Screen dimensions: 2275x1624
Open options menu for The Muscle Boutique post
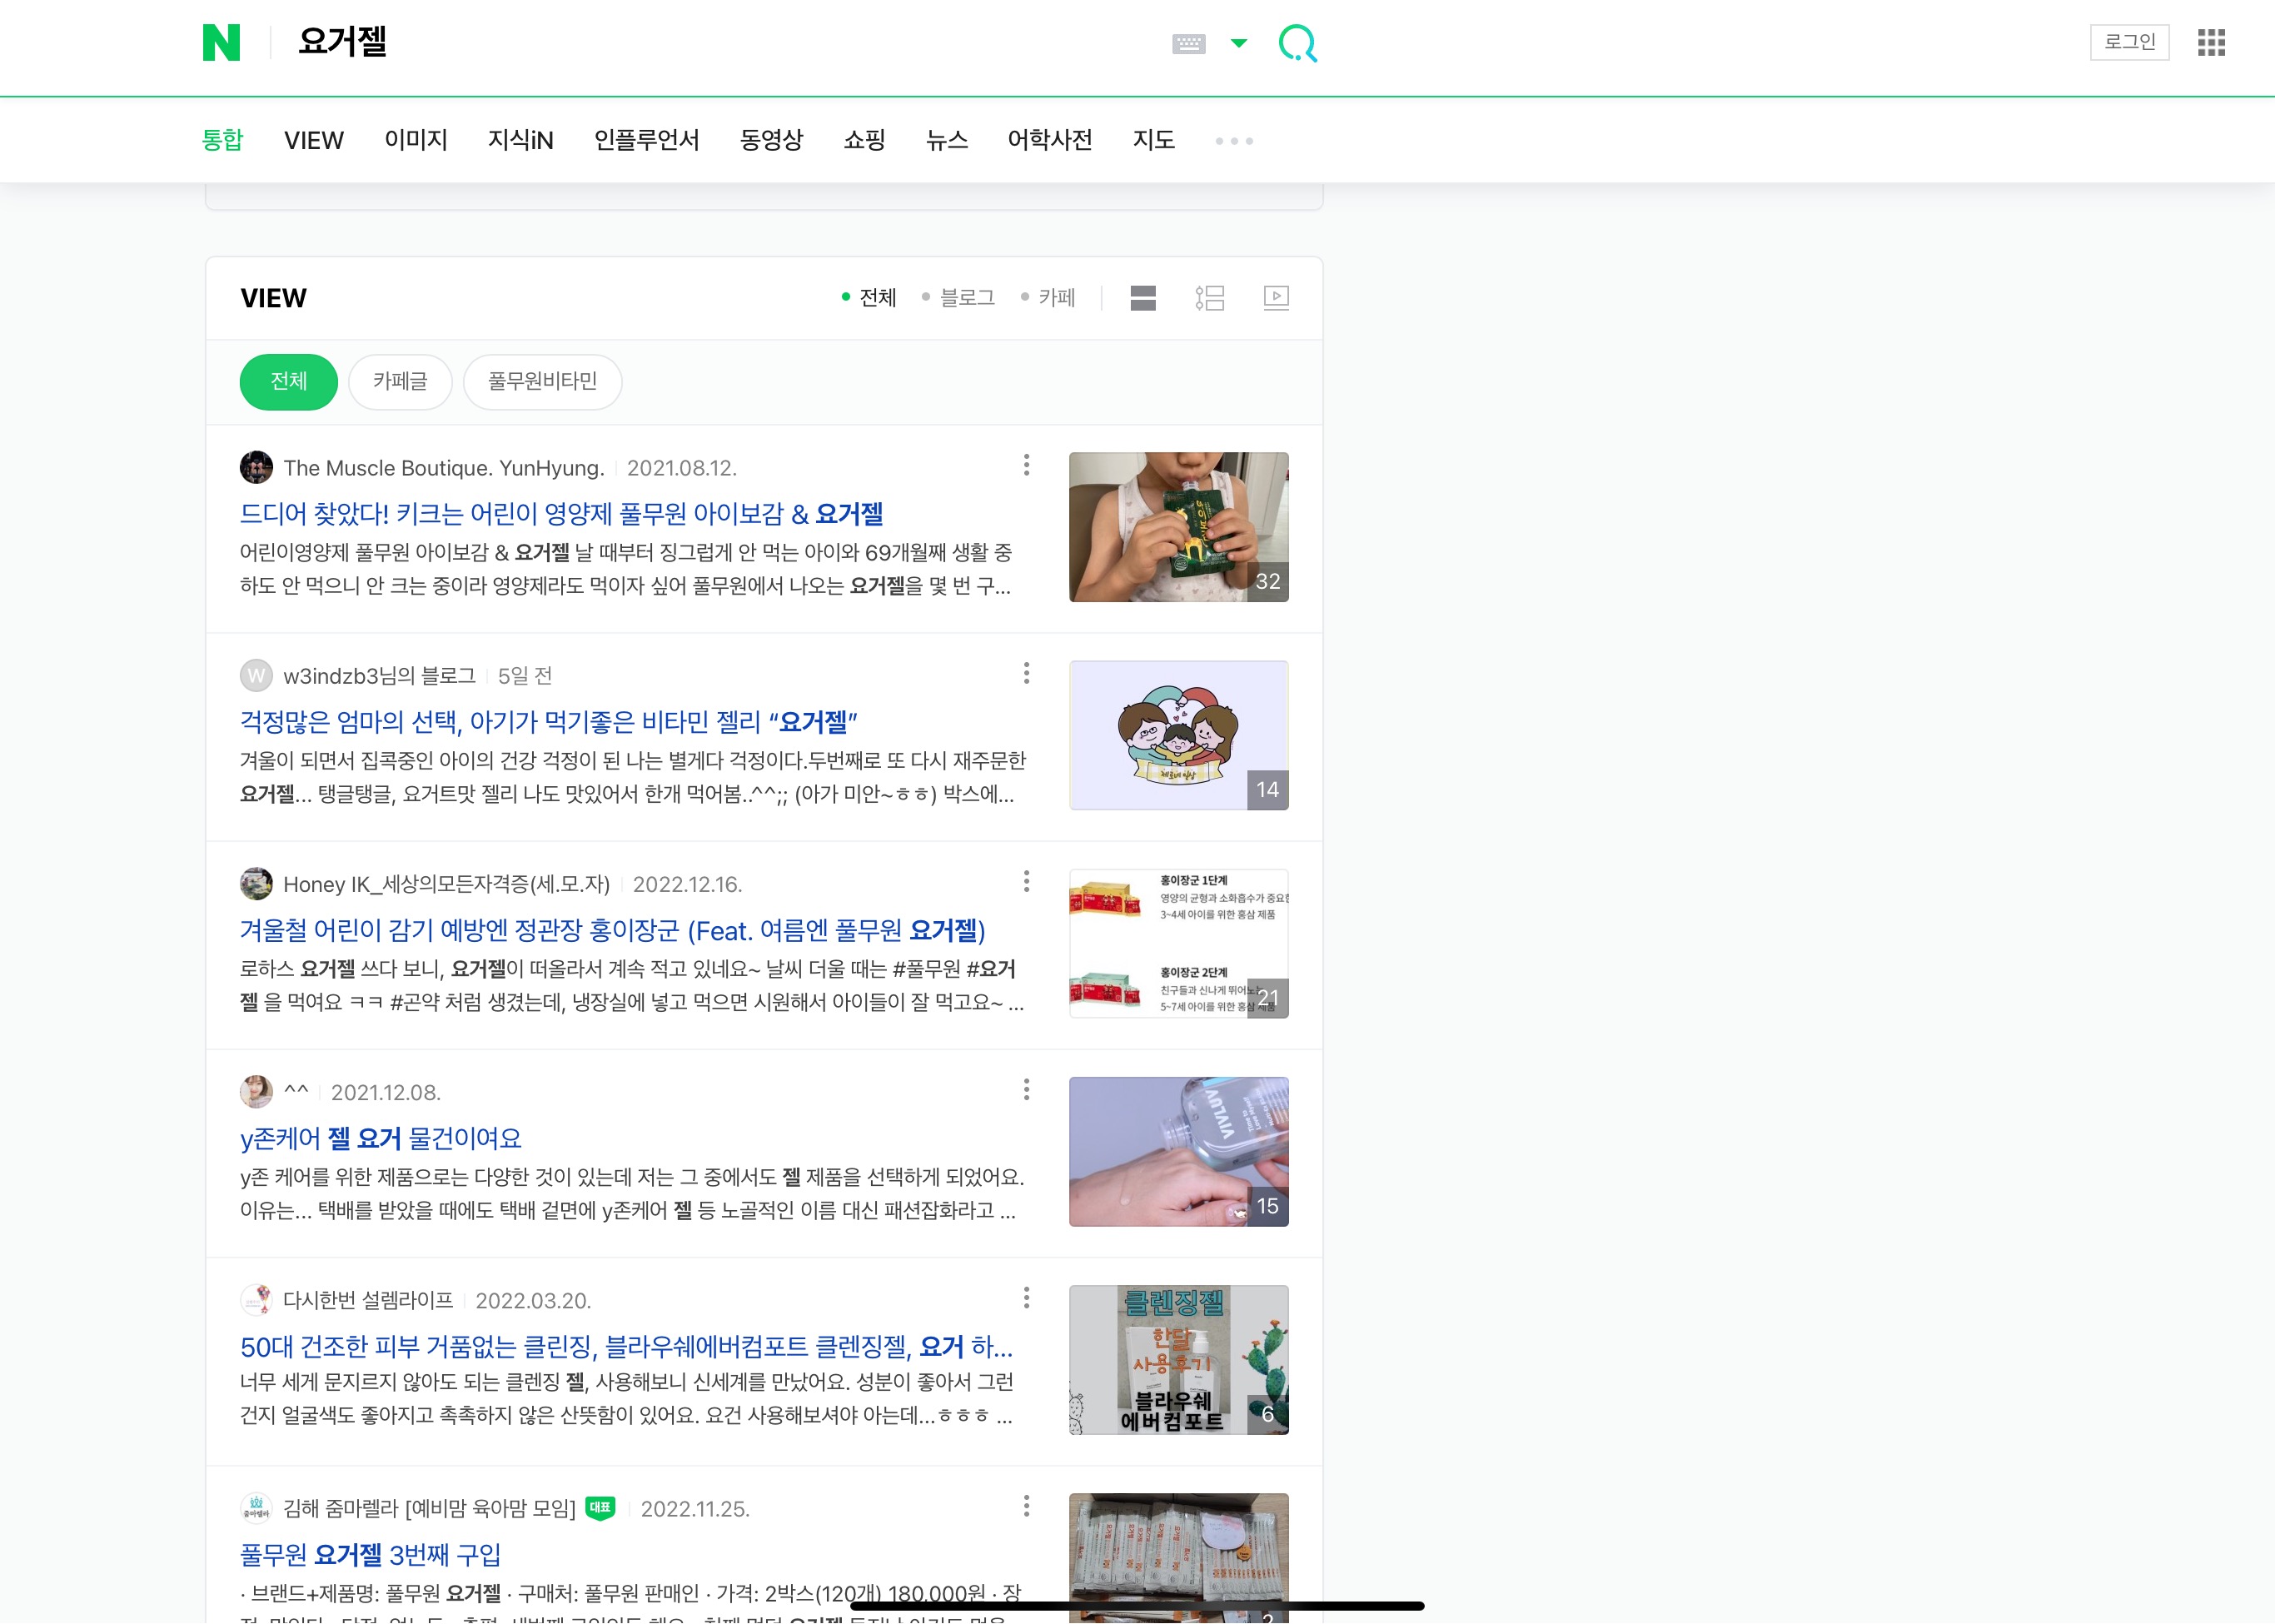tap(1026, 465)
